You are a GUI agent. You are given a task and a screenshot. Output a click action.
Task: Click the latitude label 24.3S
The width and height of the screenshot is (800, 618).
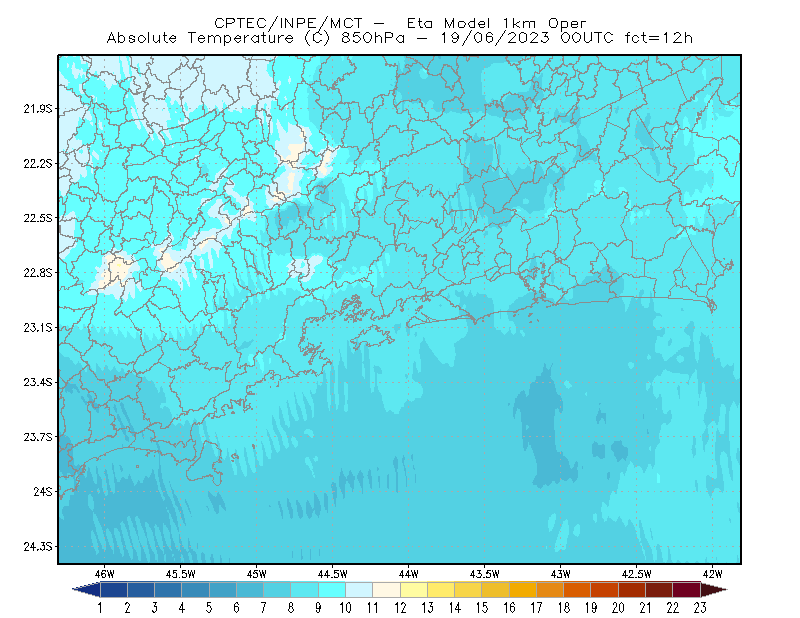click(x=38, y=547)
